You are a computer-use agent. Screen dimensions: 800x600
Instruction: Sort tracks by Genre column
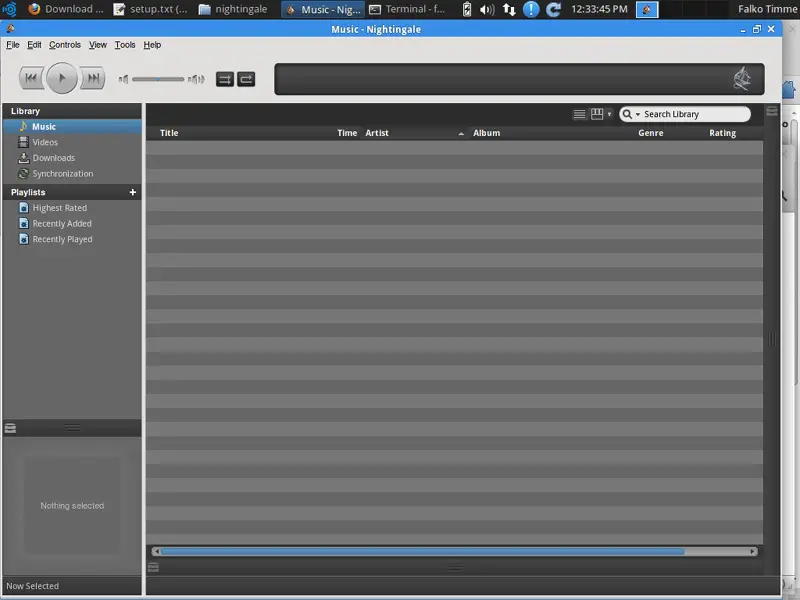651,133
